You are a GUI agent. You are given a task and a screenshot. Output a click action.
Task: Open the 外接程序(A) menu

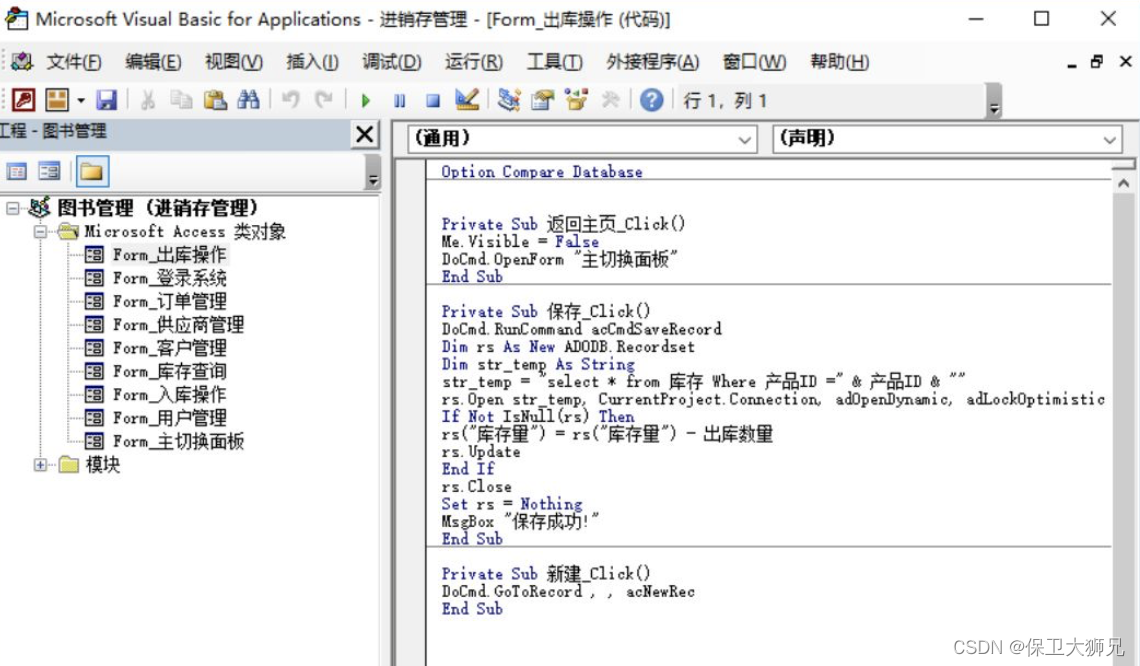[x=653, y=63]
